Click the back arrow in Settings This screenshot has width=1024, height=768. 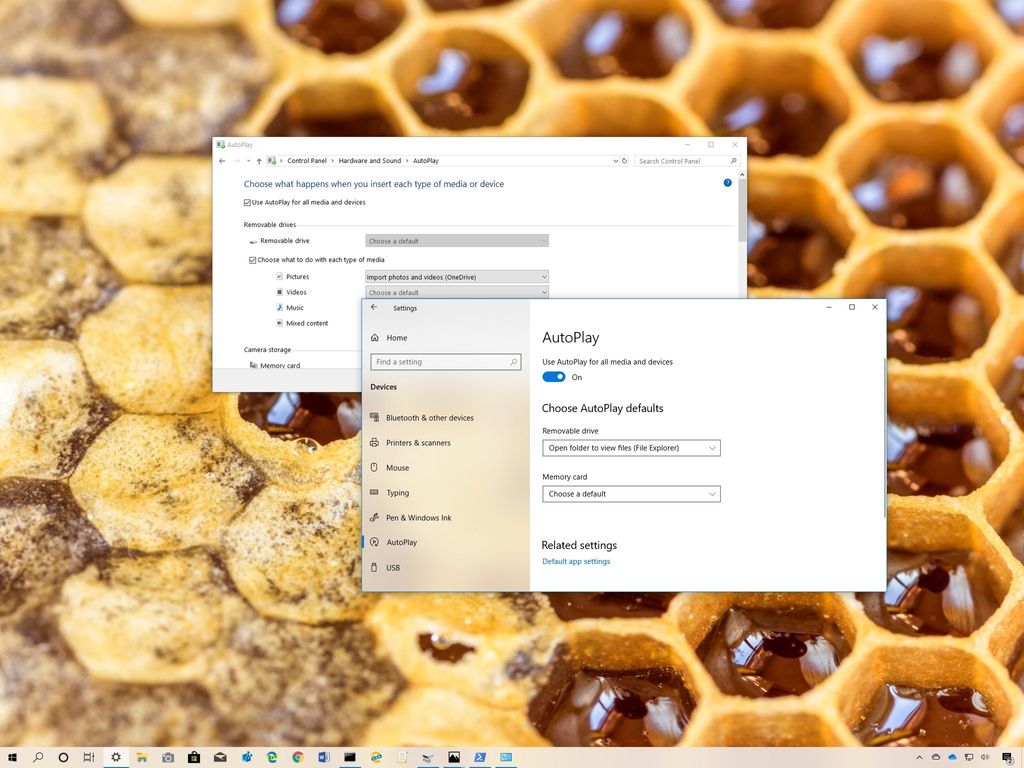373,308
